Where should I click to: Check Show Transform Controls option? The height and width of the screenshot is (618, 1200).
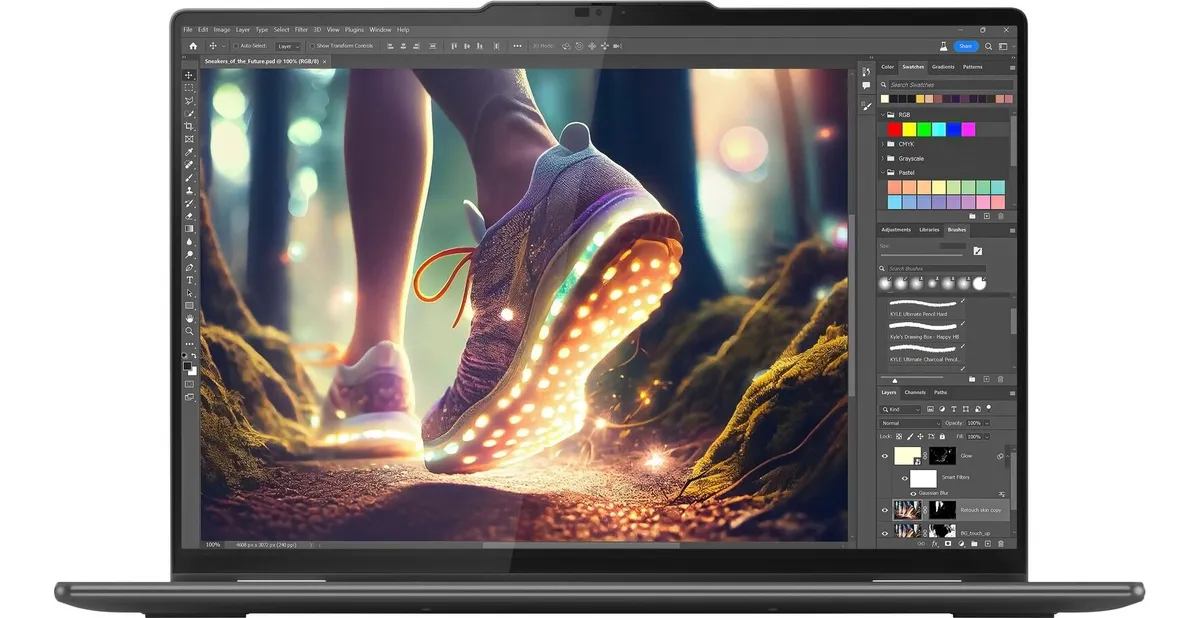point(312,46)
